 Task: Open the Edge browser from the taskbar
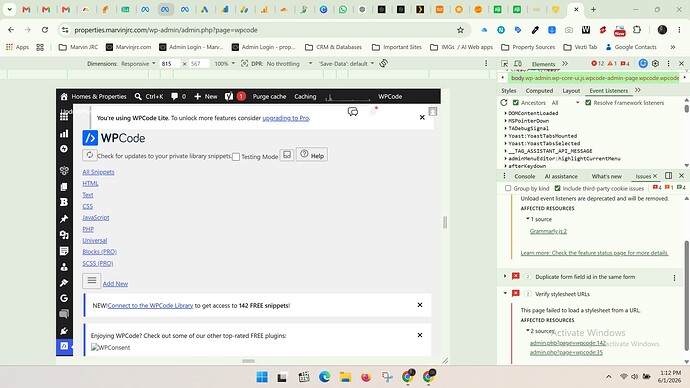tap(325, 377)
